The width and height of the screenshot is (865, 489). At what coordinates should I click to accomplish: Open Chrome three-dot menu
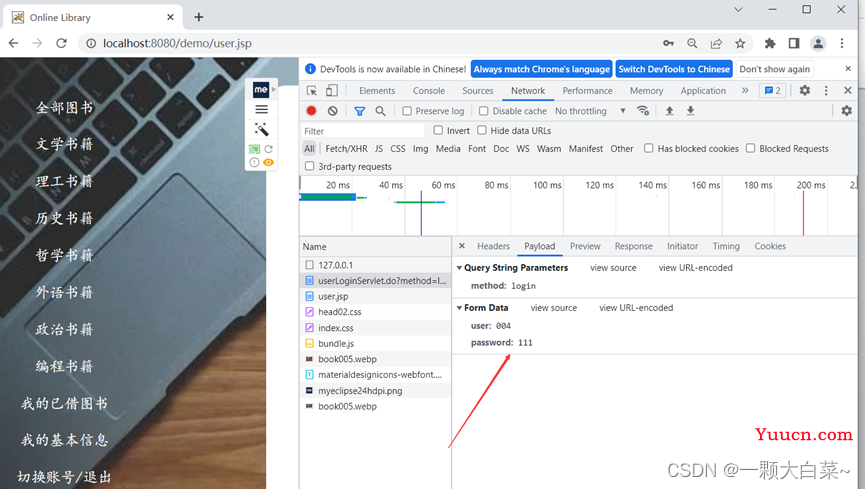842,43
